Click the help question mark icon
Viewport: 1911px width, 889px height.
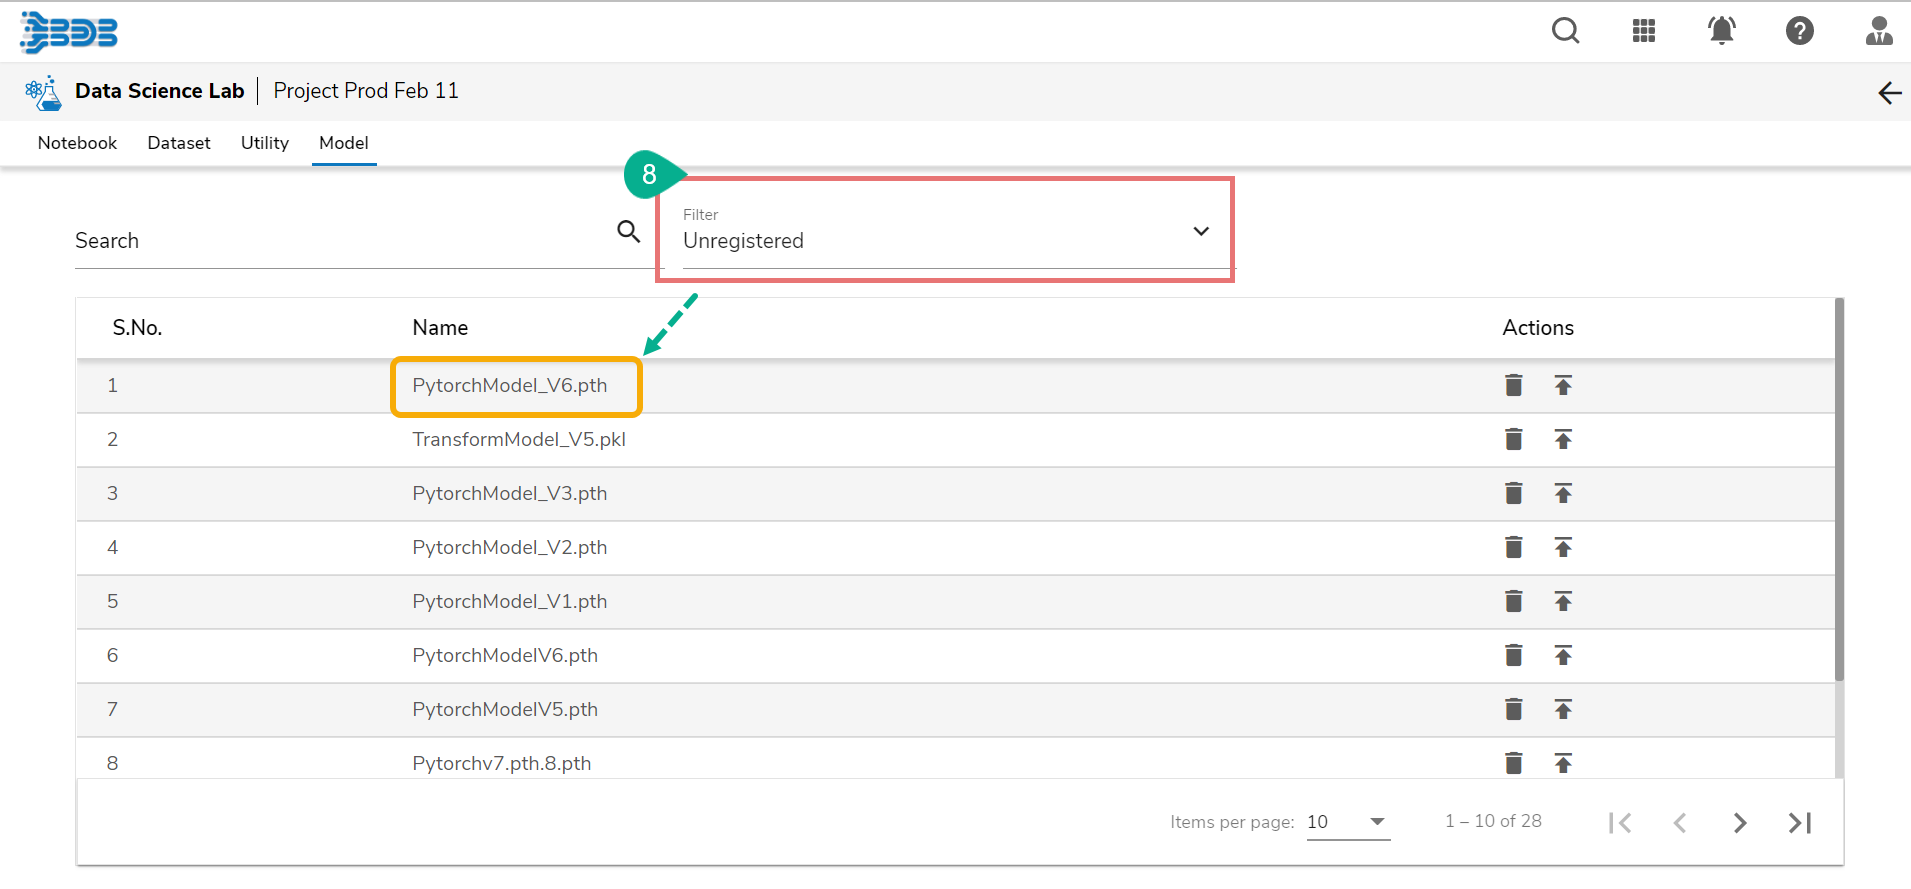pos(1799,31)
